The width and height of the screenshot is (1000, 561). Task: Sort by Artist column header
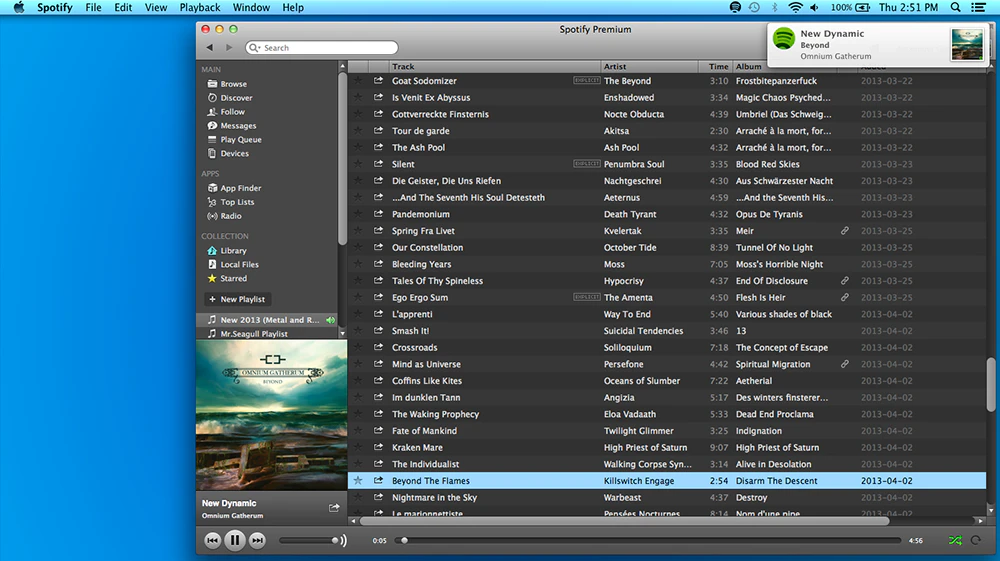[x=649, y=66]
